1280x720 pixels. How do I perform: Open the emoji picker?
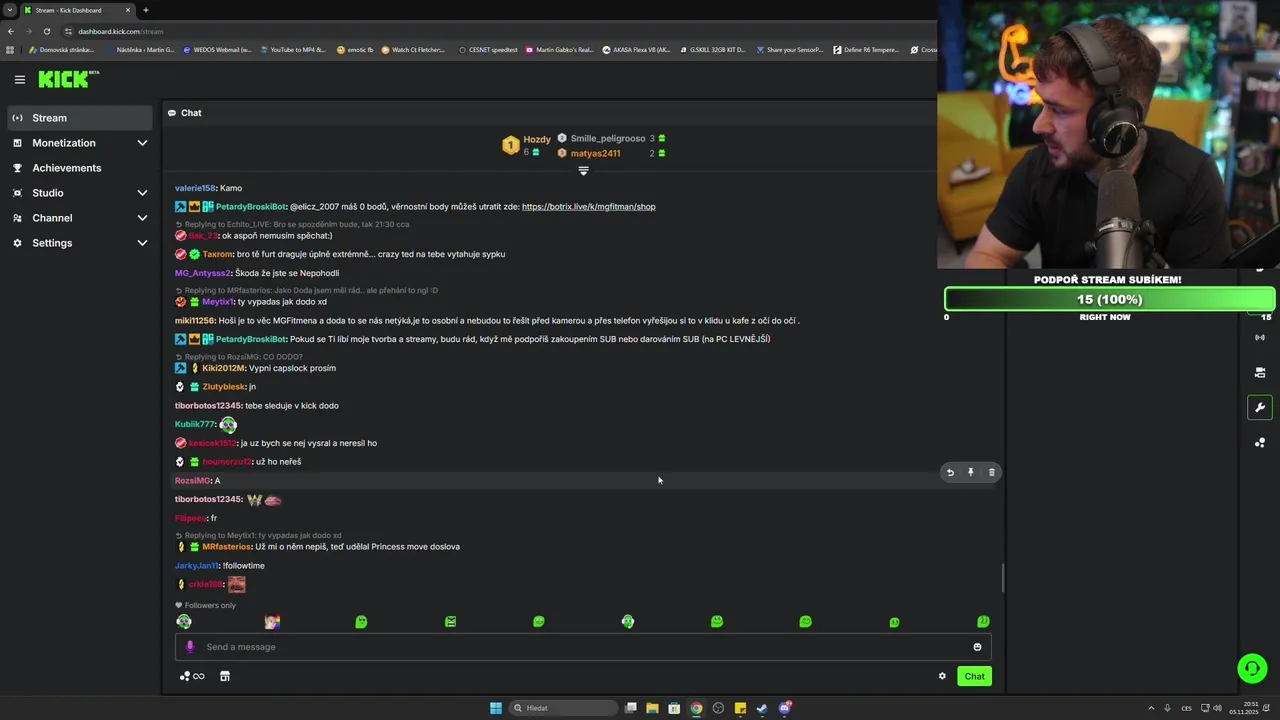click(x=977, y=647)
